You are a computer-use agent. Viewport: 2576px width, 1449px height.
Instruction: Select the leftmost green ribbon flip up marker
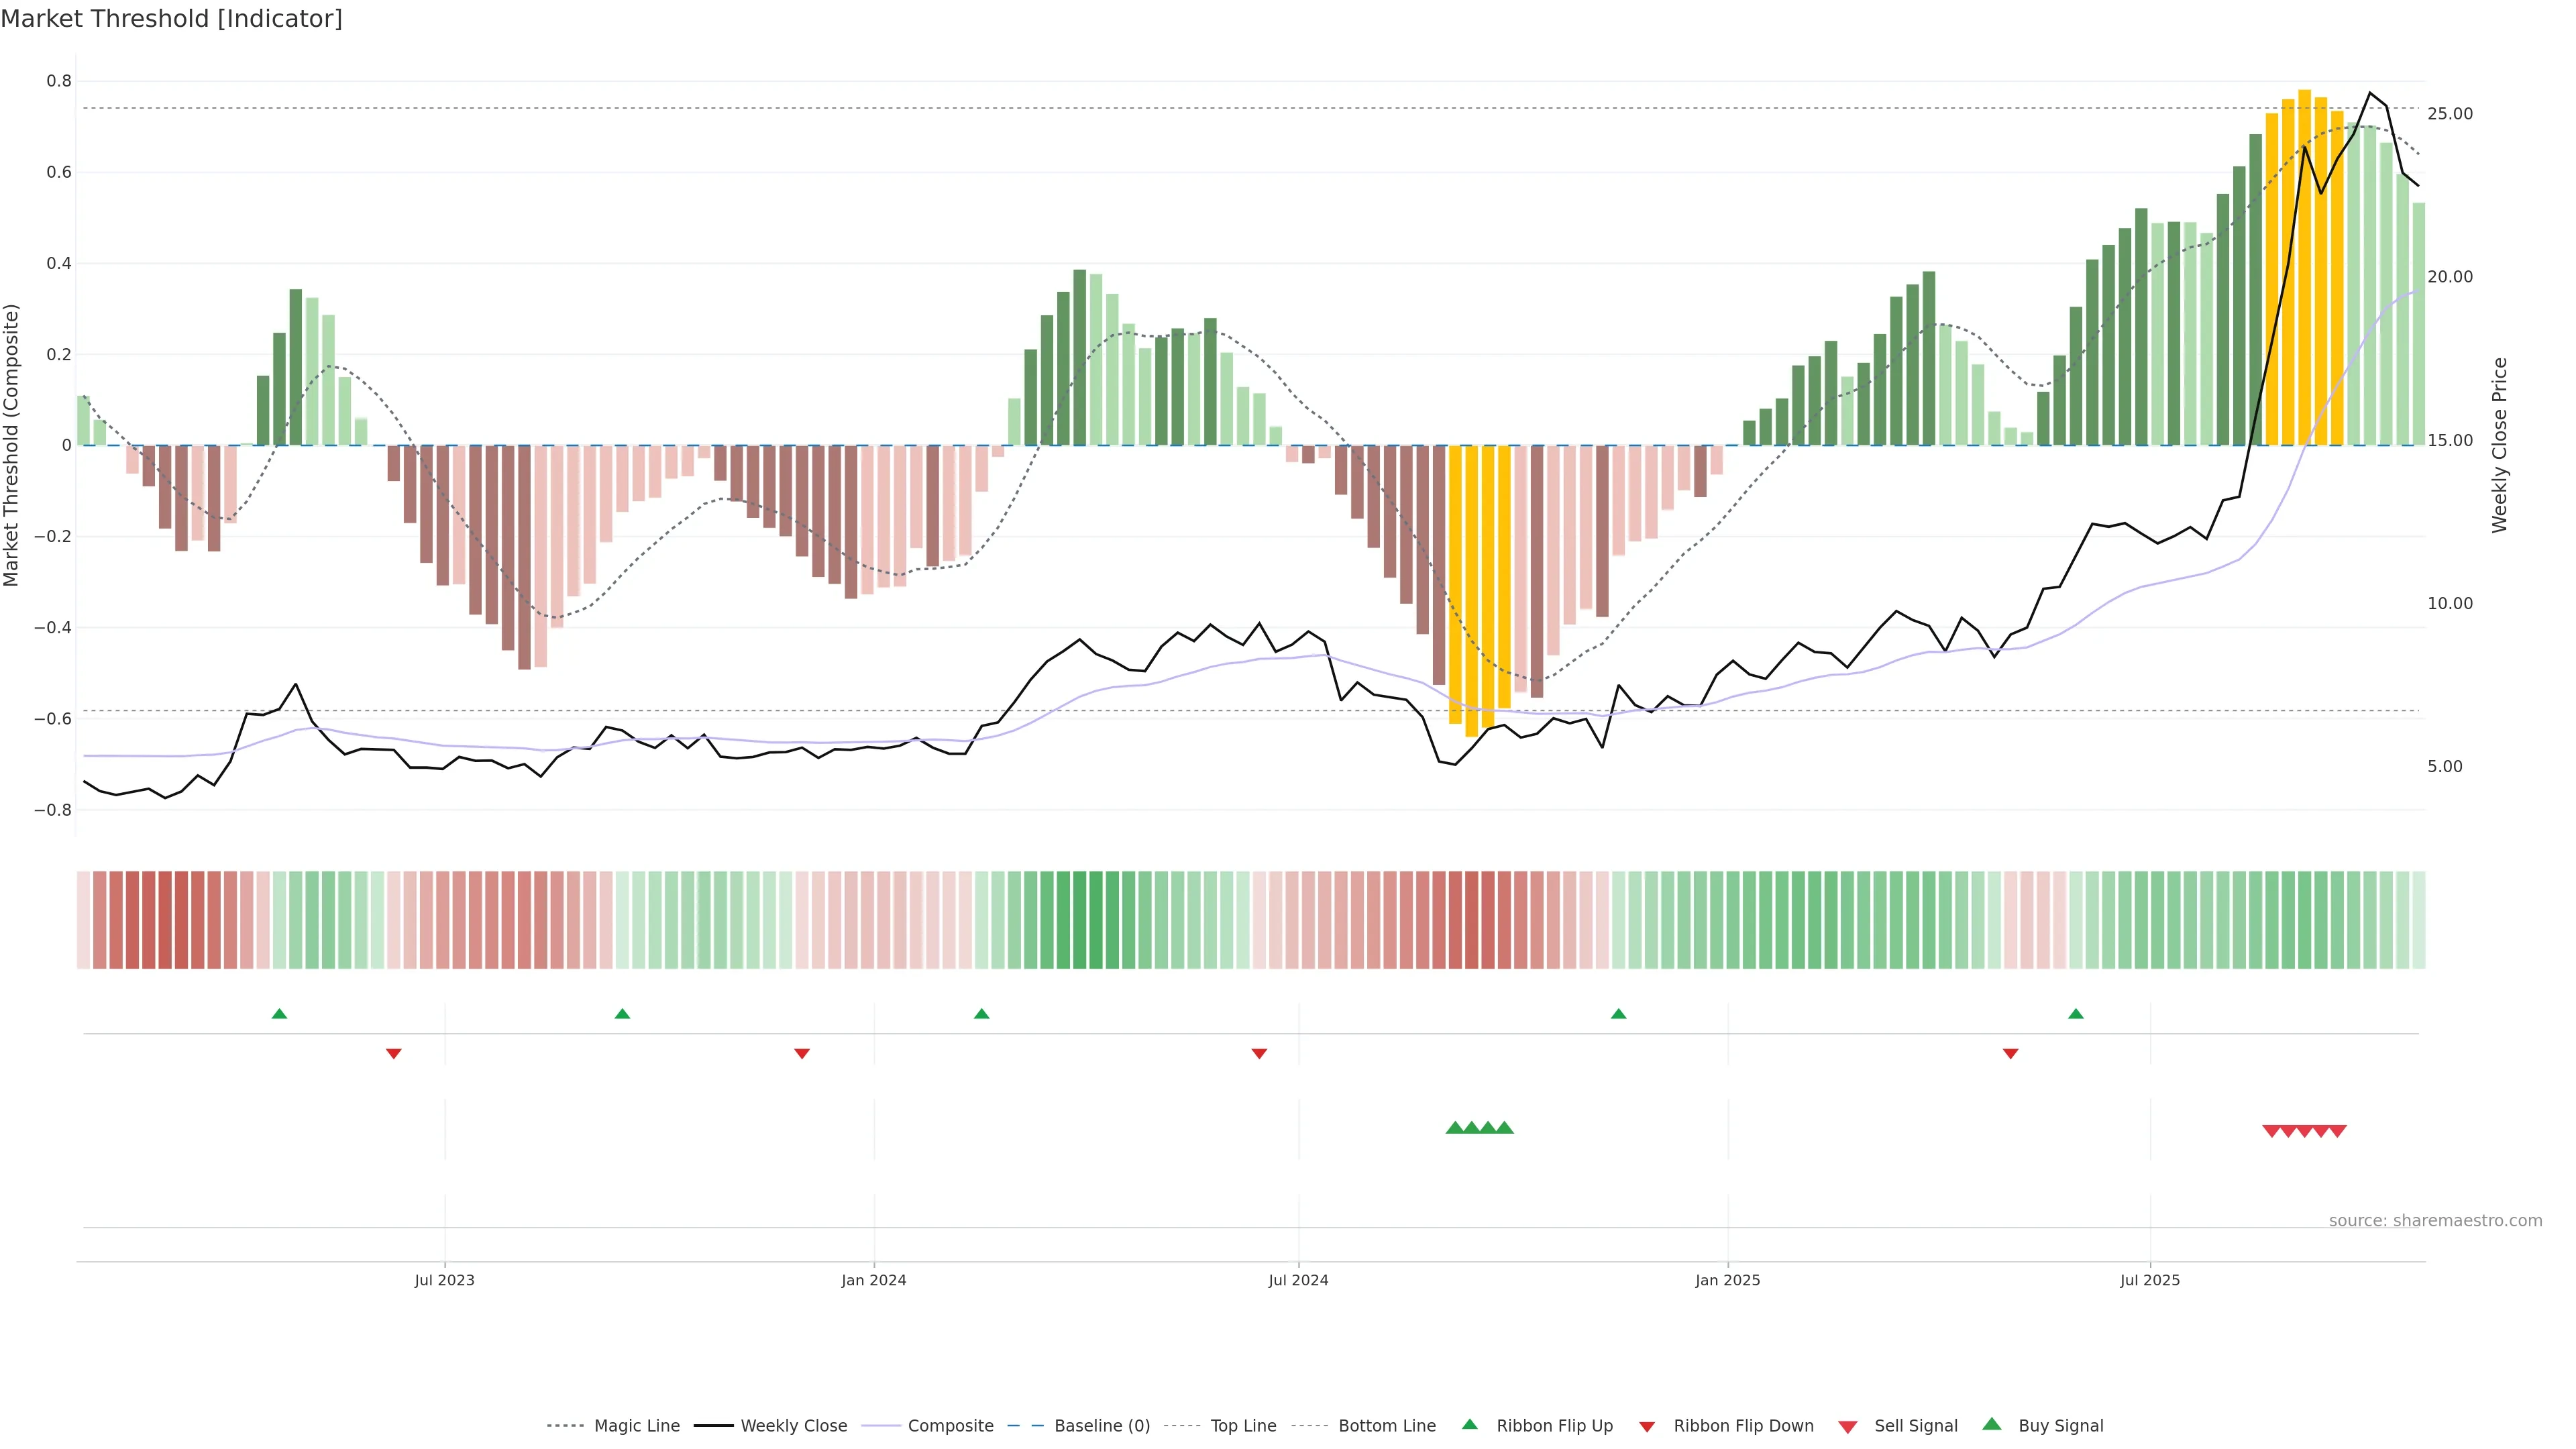pyautogui.click(x=279, y=1014)
